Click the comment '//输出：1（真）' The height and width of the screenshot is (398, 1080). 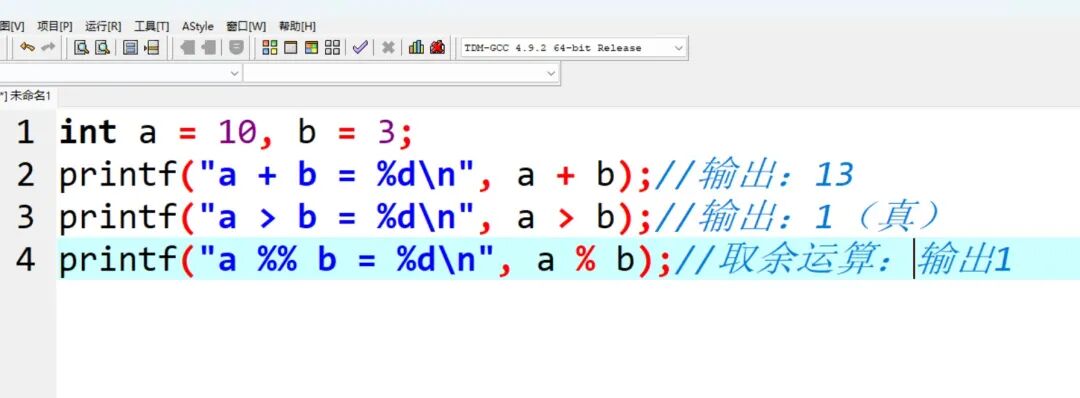click(798, 218)
